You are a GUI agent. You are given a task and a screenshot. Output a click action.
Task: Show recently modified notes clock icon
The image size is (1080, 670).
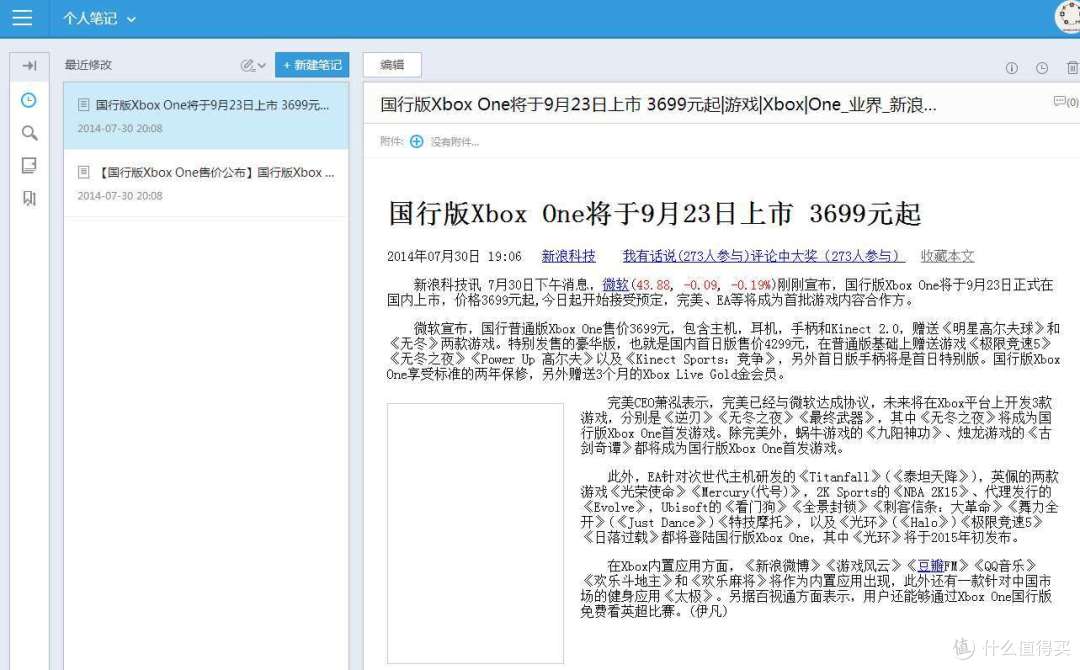click(x=29, y=100)
